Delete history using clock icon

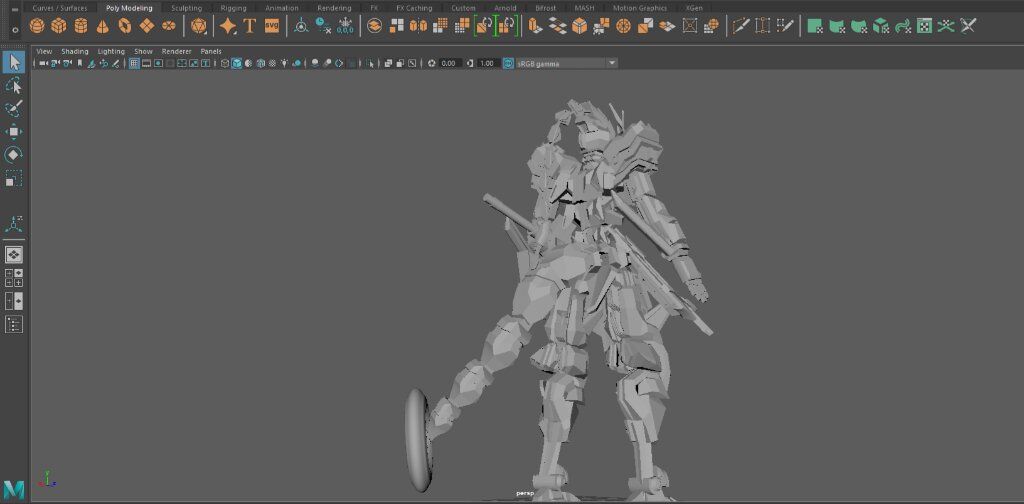point(323,26)
